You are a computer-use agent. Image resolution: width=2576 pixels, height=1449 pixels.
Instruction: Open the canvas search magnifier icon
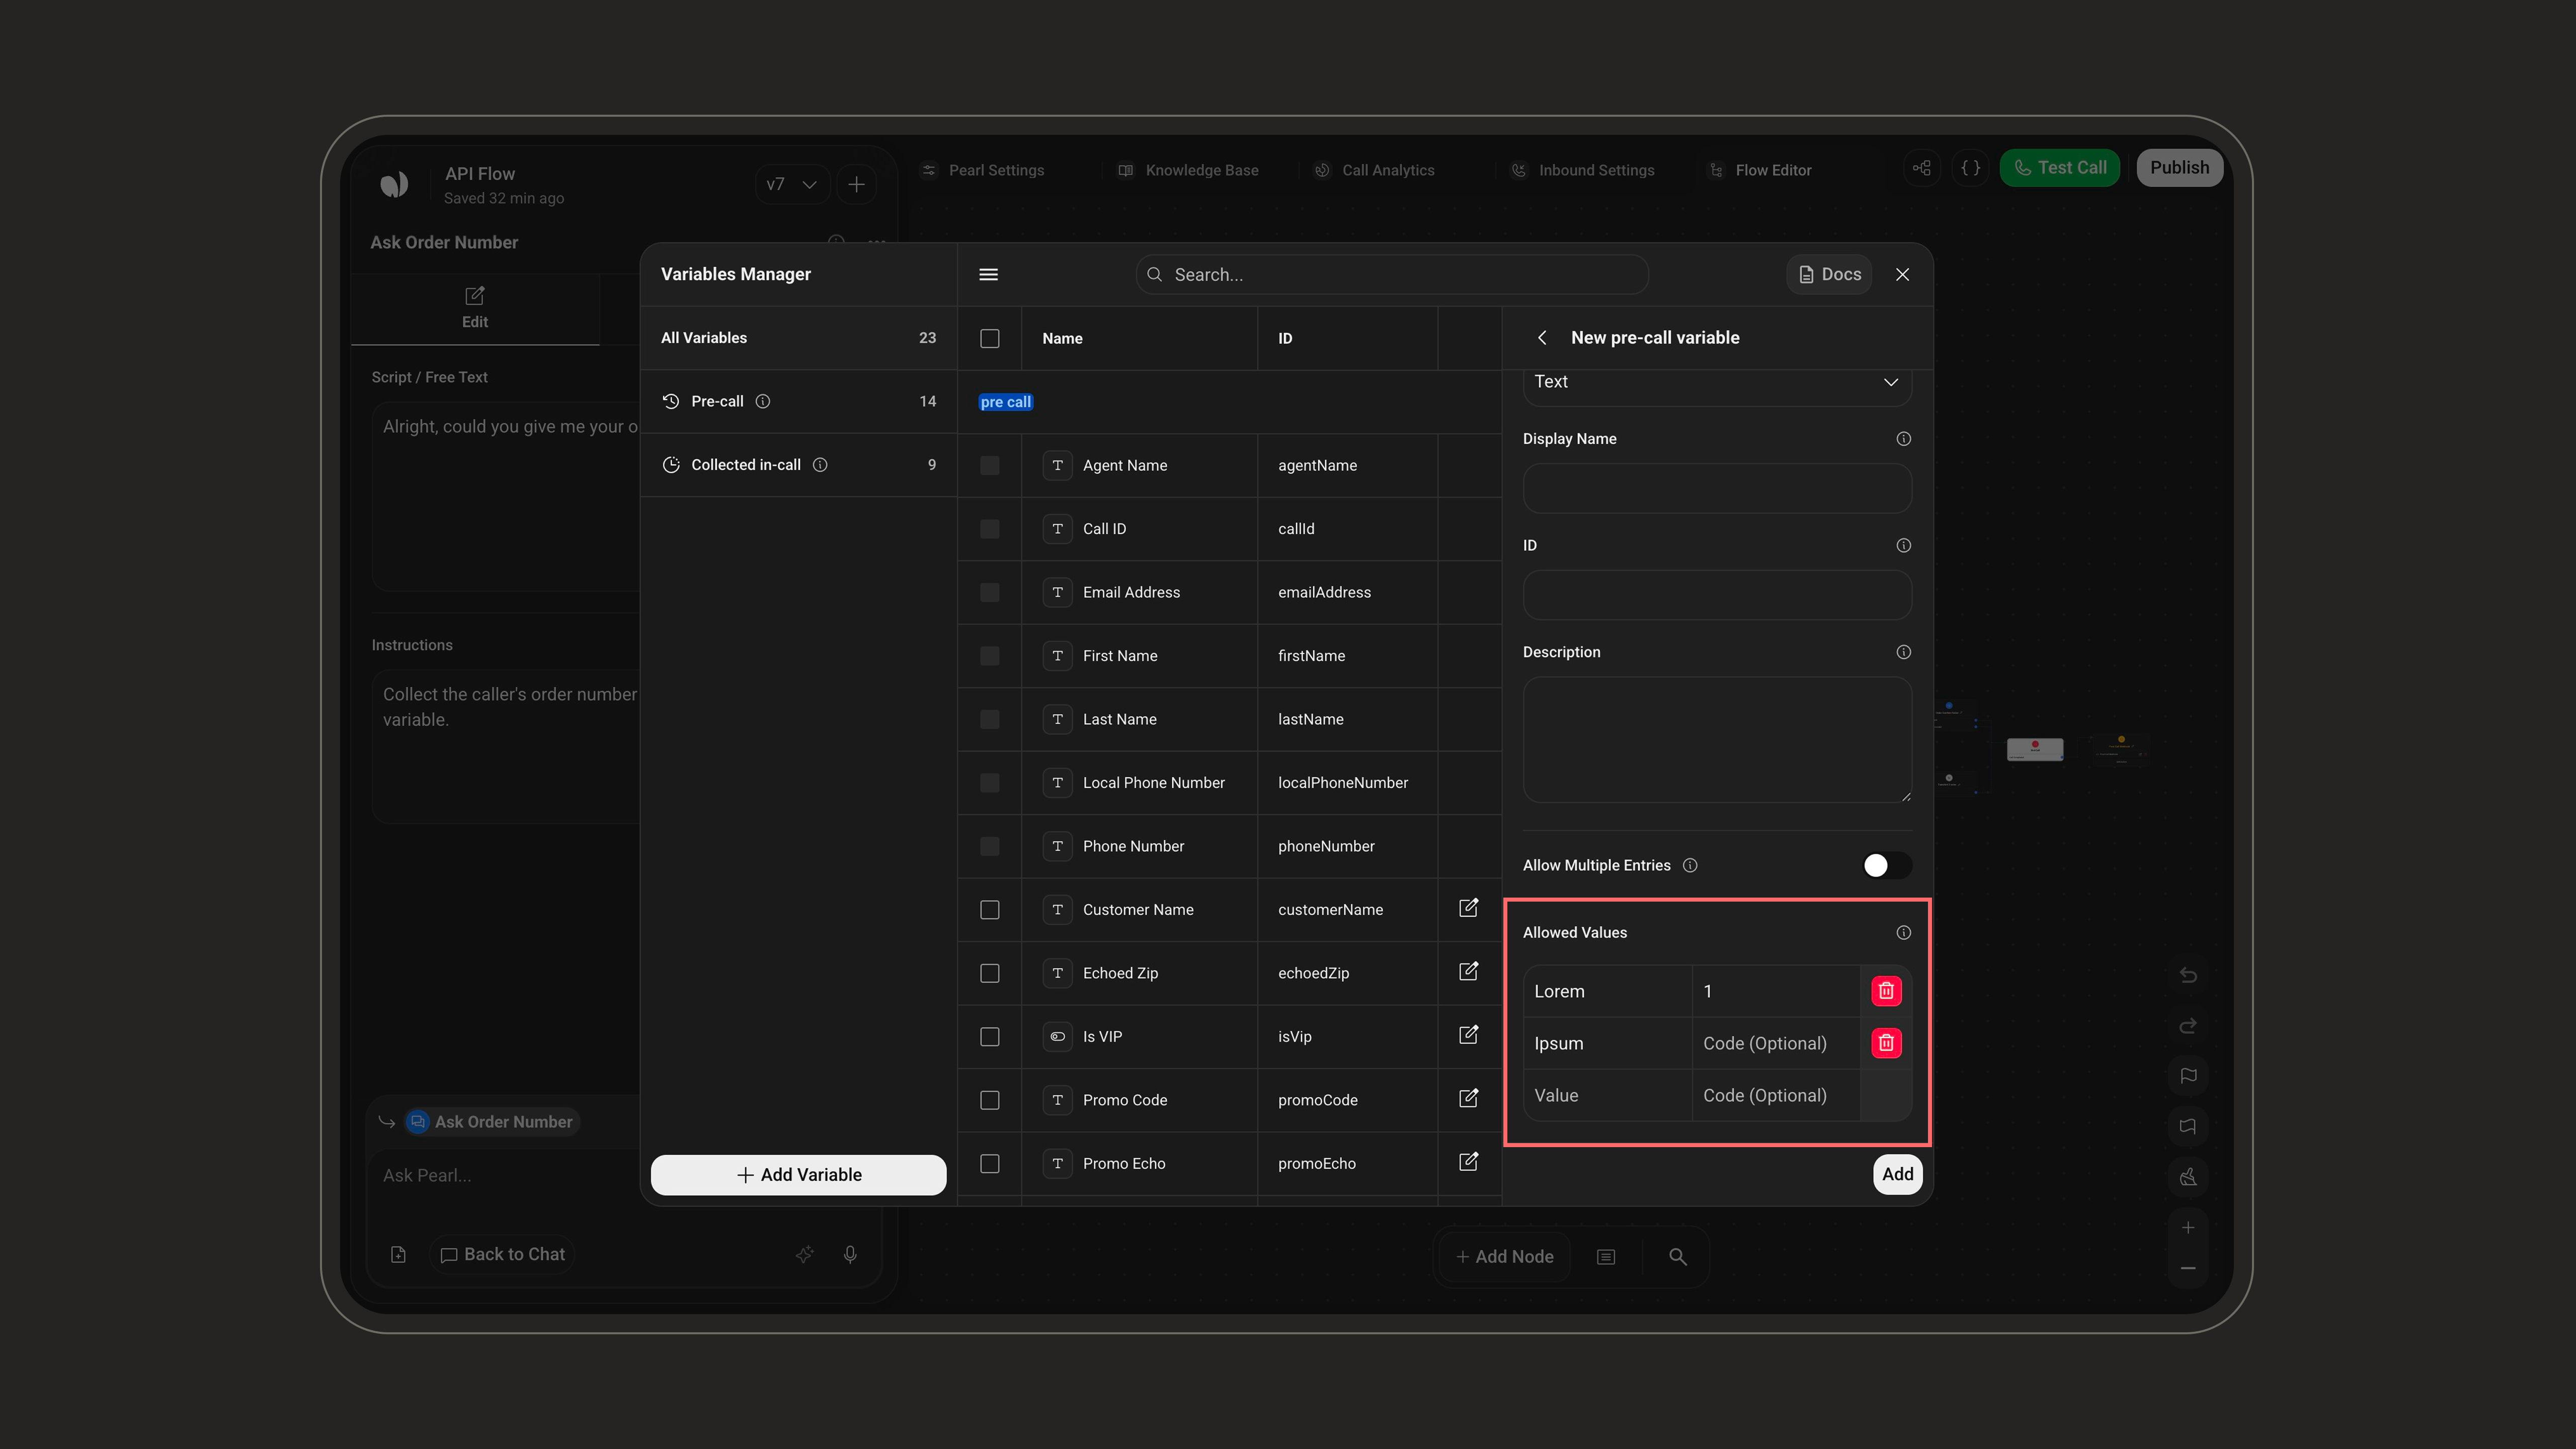pyautogui.click(x=1677, y=1257)
